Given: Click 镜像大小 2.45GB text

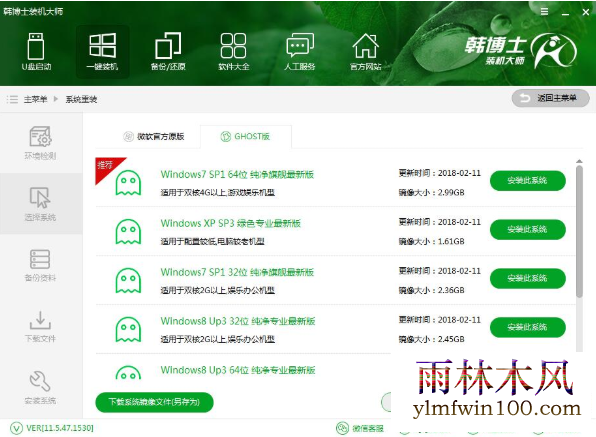Looking at the screenshot, I should click(x=431, y=339).
